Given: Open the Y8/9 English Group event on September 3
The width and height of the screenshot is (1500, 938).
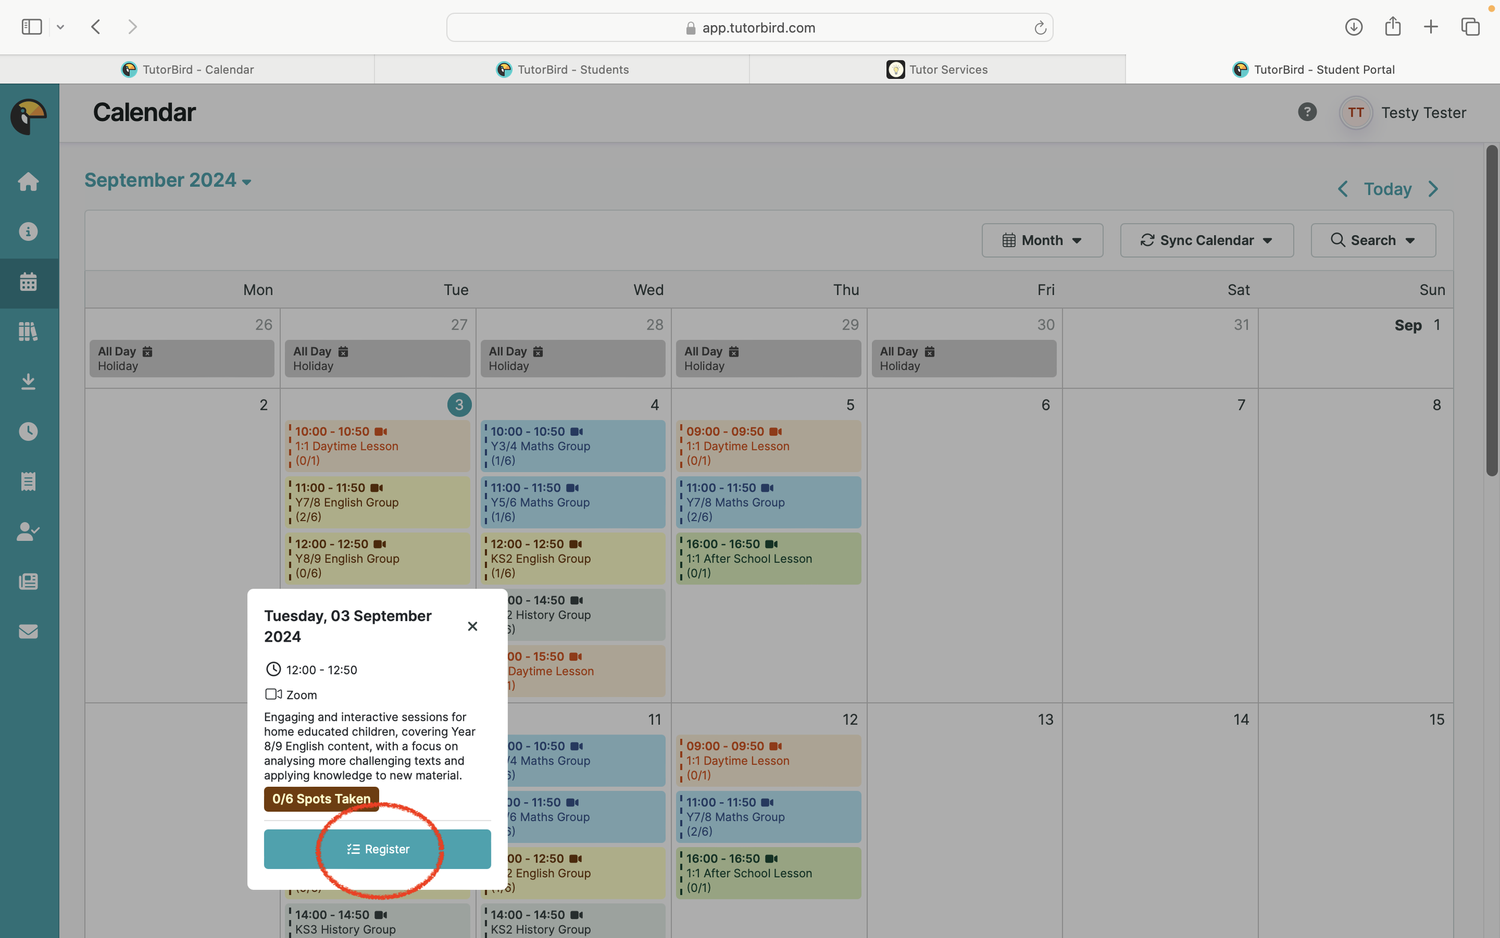Looking at the screenshot, I should click(x=376, y=558).
